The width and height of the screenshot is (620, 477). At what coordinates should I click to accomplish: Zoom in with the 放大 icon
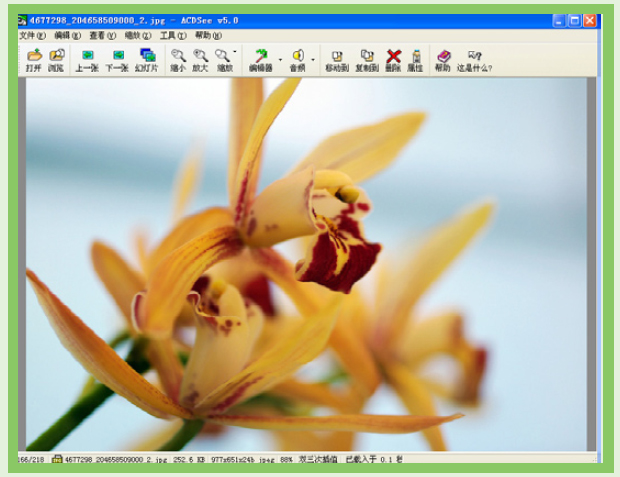pos(200,59)
